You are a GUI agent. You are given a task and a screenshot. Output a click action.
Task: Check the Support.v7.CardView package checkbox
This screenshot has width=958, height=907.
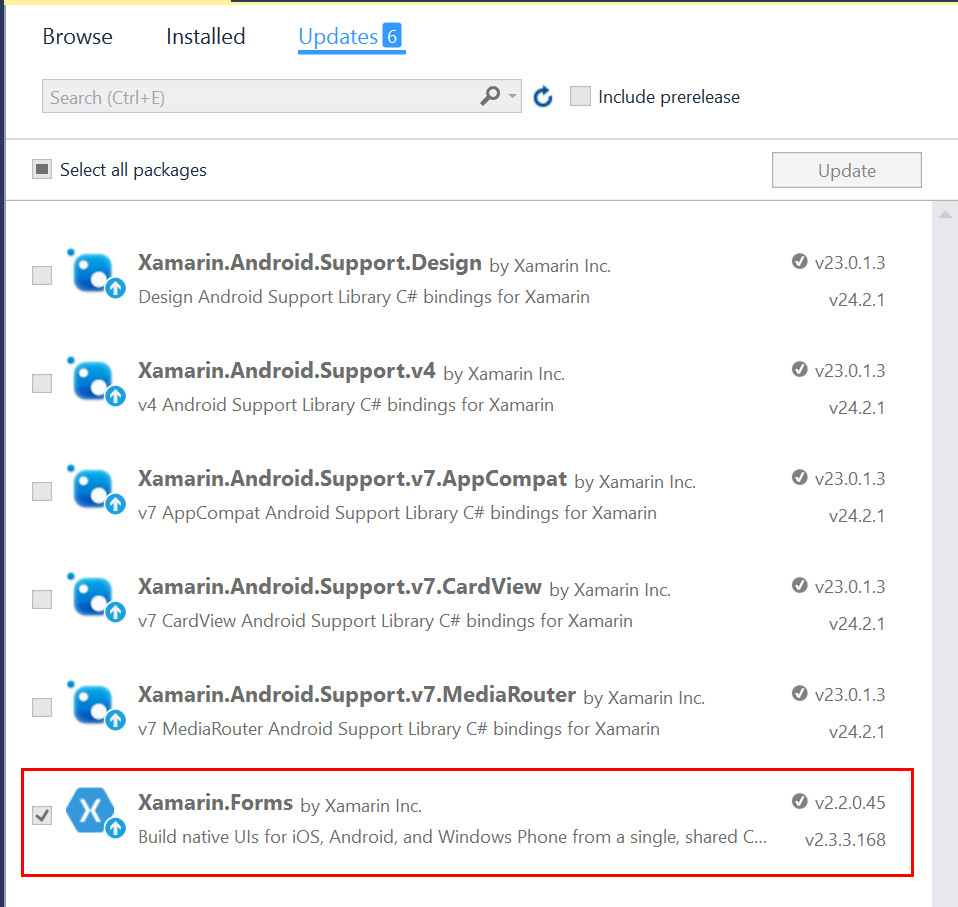42,599
